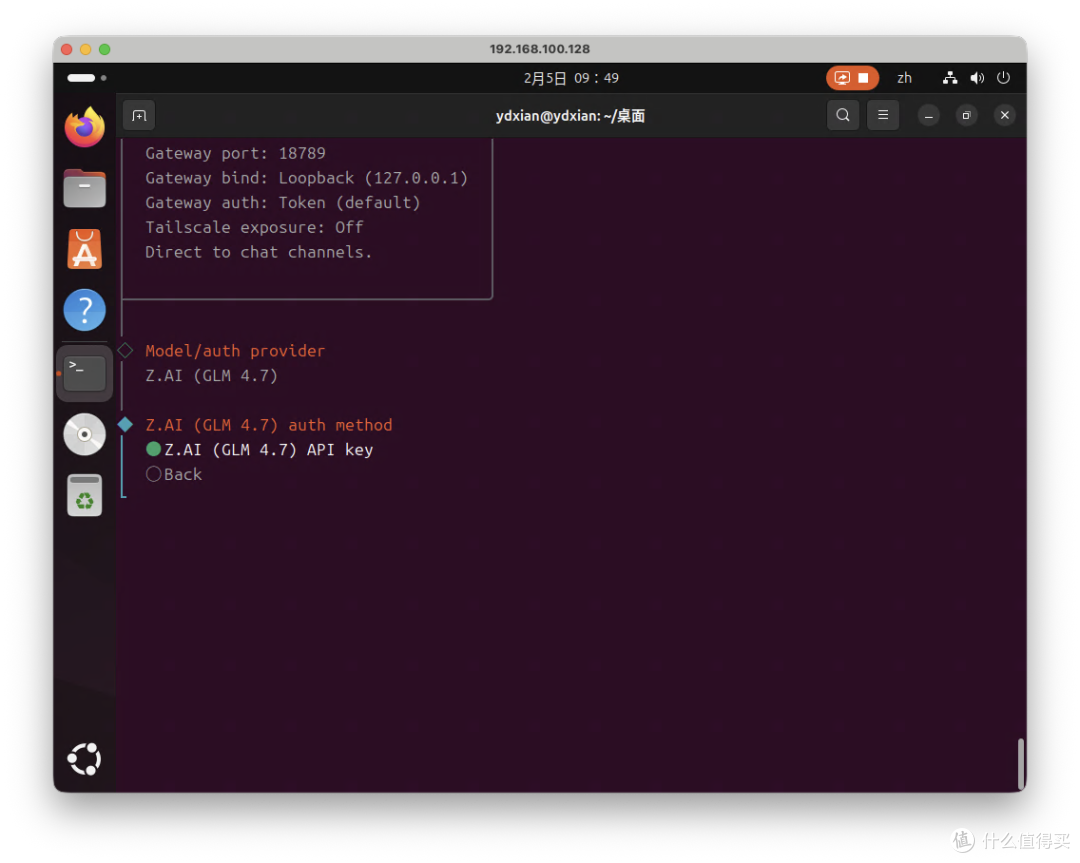Click the terminal vertical scrollbar

(1021, 764)
